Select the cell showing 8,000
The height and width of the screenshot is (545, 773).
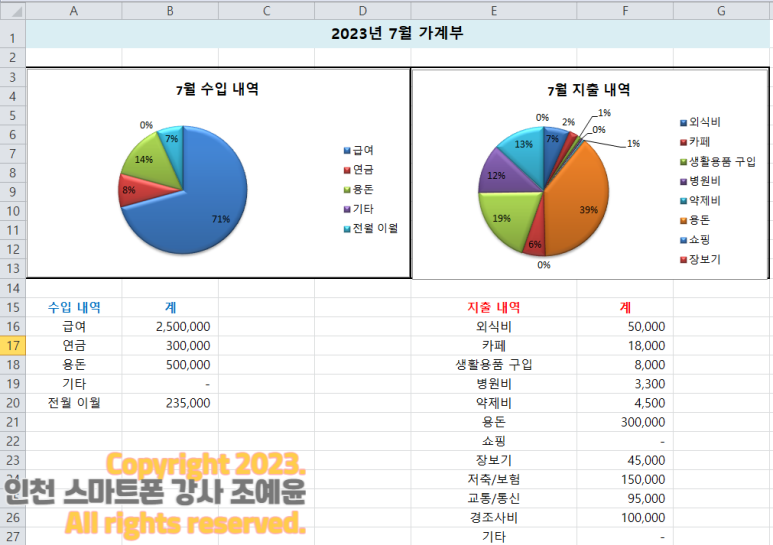coord(625,365)
